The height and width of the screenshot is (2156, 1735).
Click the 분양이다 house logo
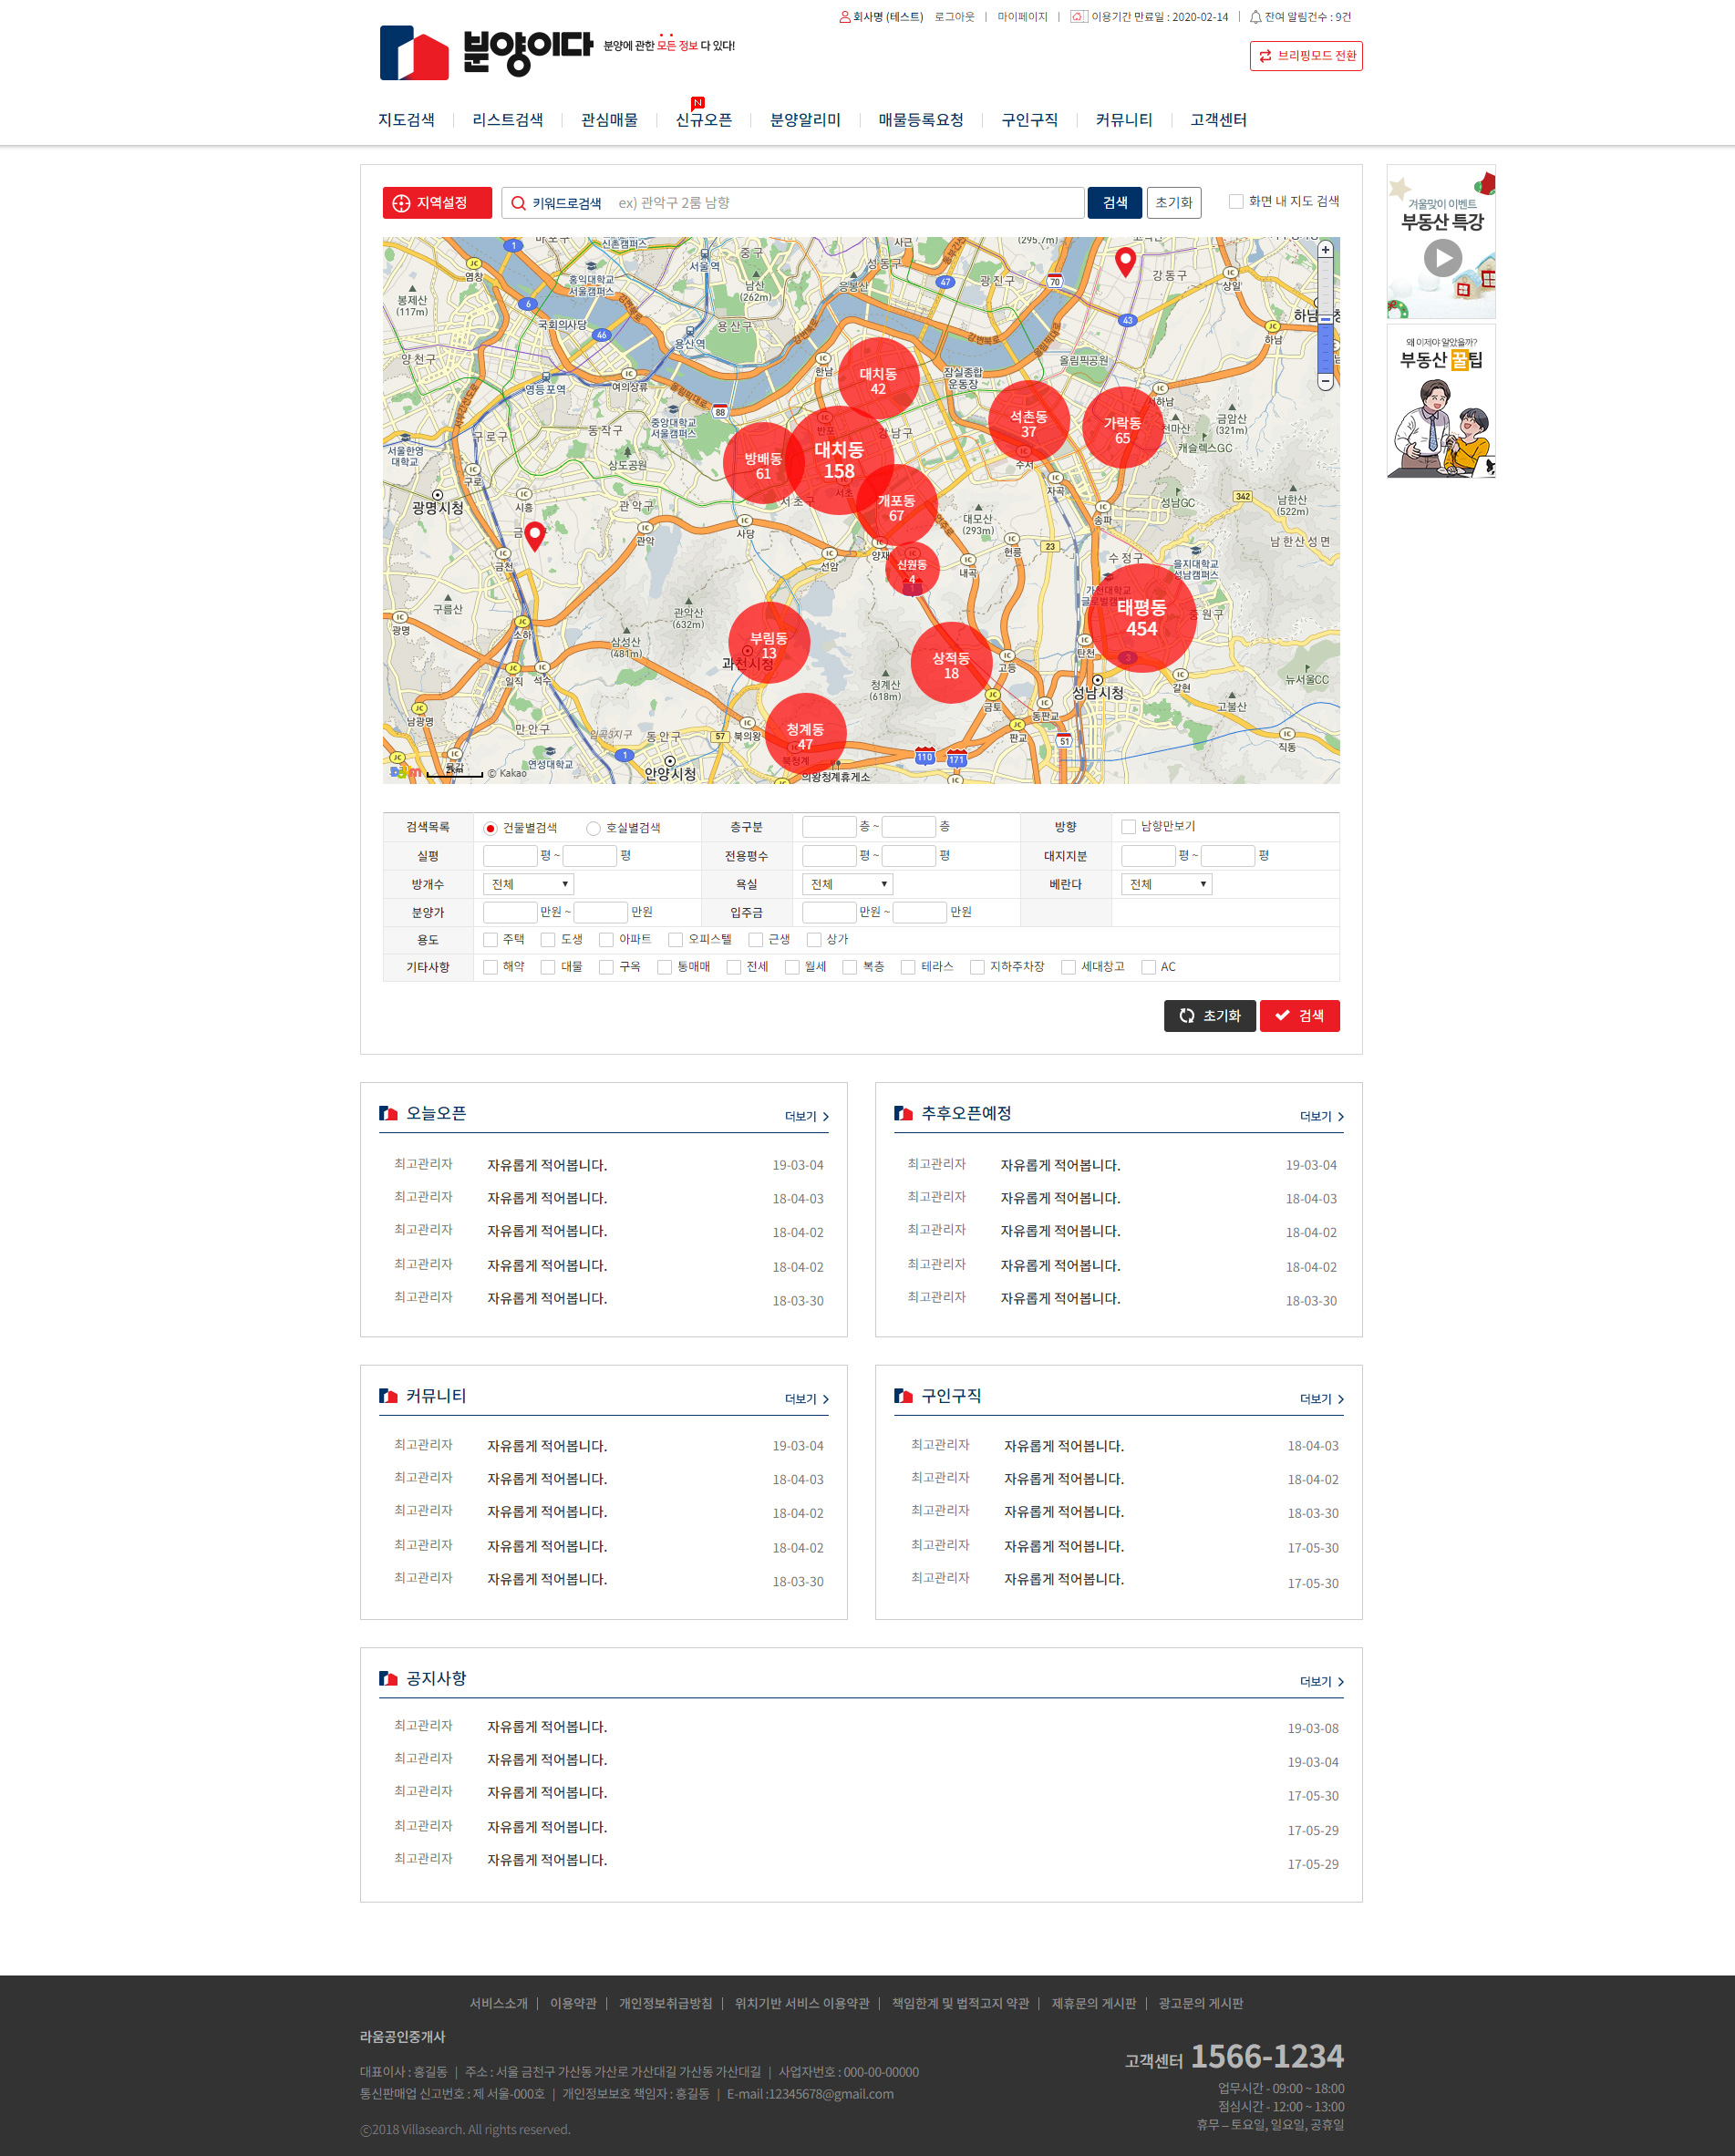click(x=414, y=52)
